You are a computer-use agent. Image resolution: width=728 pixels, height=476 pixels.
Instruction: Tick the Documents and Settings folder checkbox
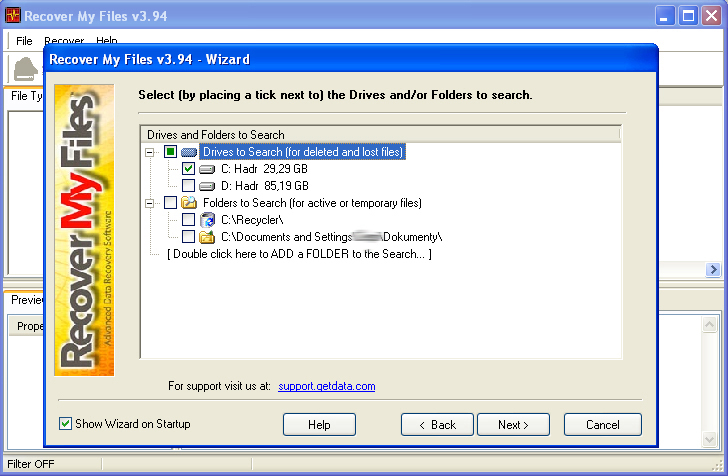(188, 237)
